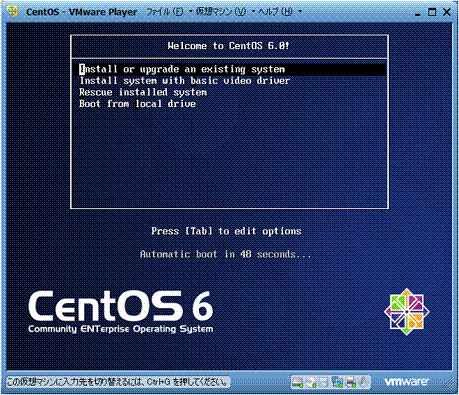The image size is (459, 395).
Task: Click the CentOS pinwheel logo
Action: (407, 312)
